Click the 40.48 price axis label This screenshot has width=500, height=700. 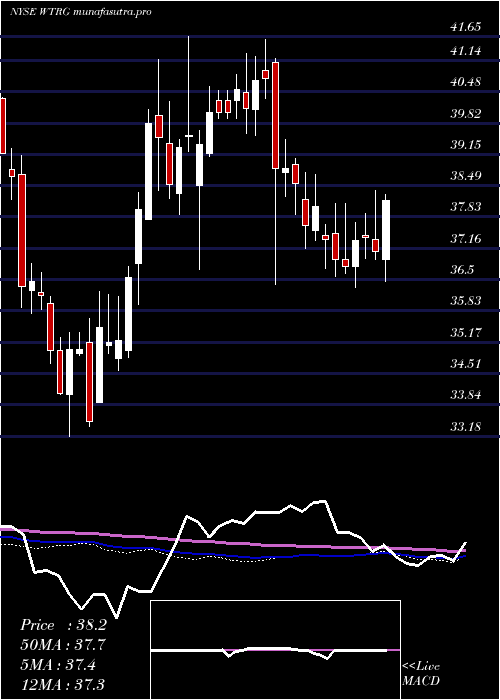pos(466,82)
